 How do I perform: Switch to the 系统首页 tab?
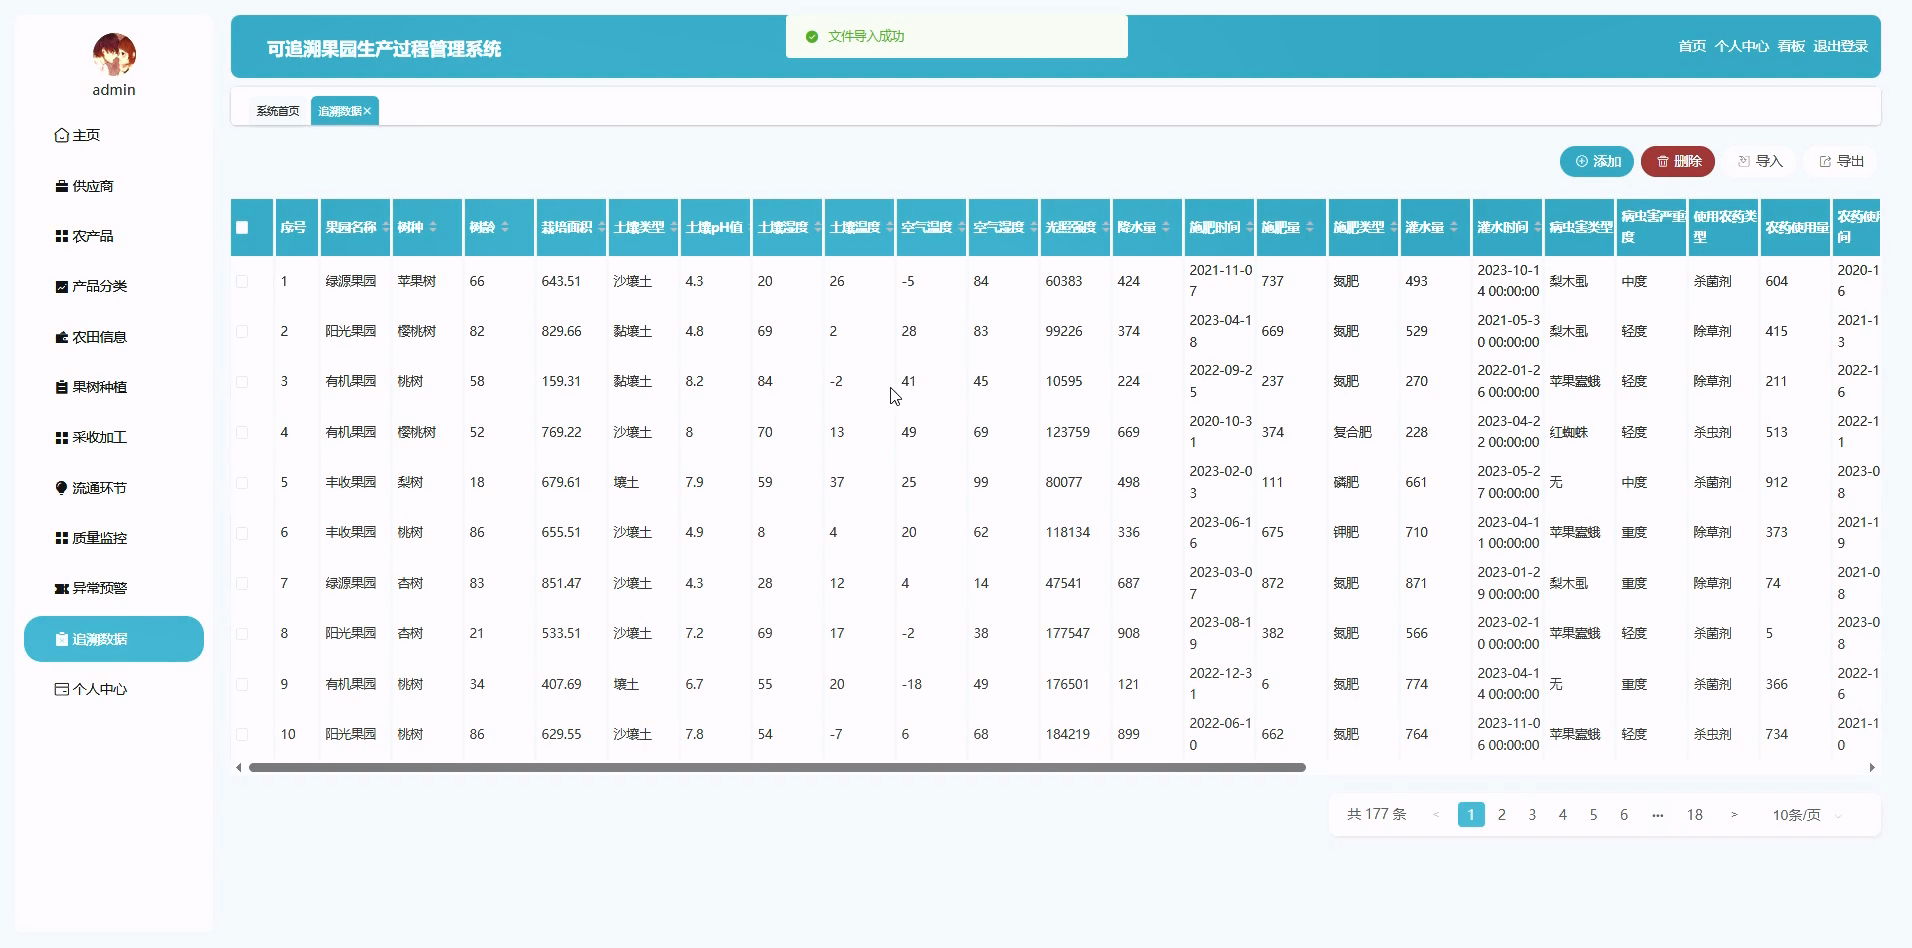point(277,111)
